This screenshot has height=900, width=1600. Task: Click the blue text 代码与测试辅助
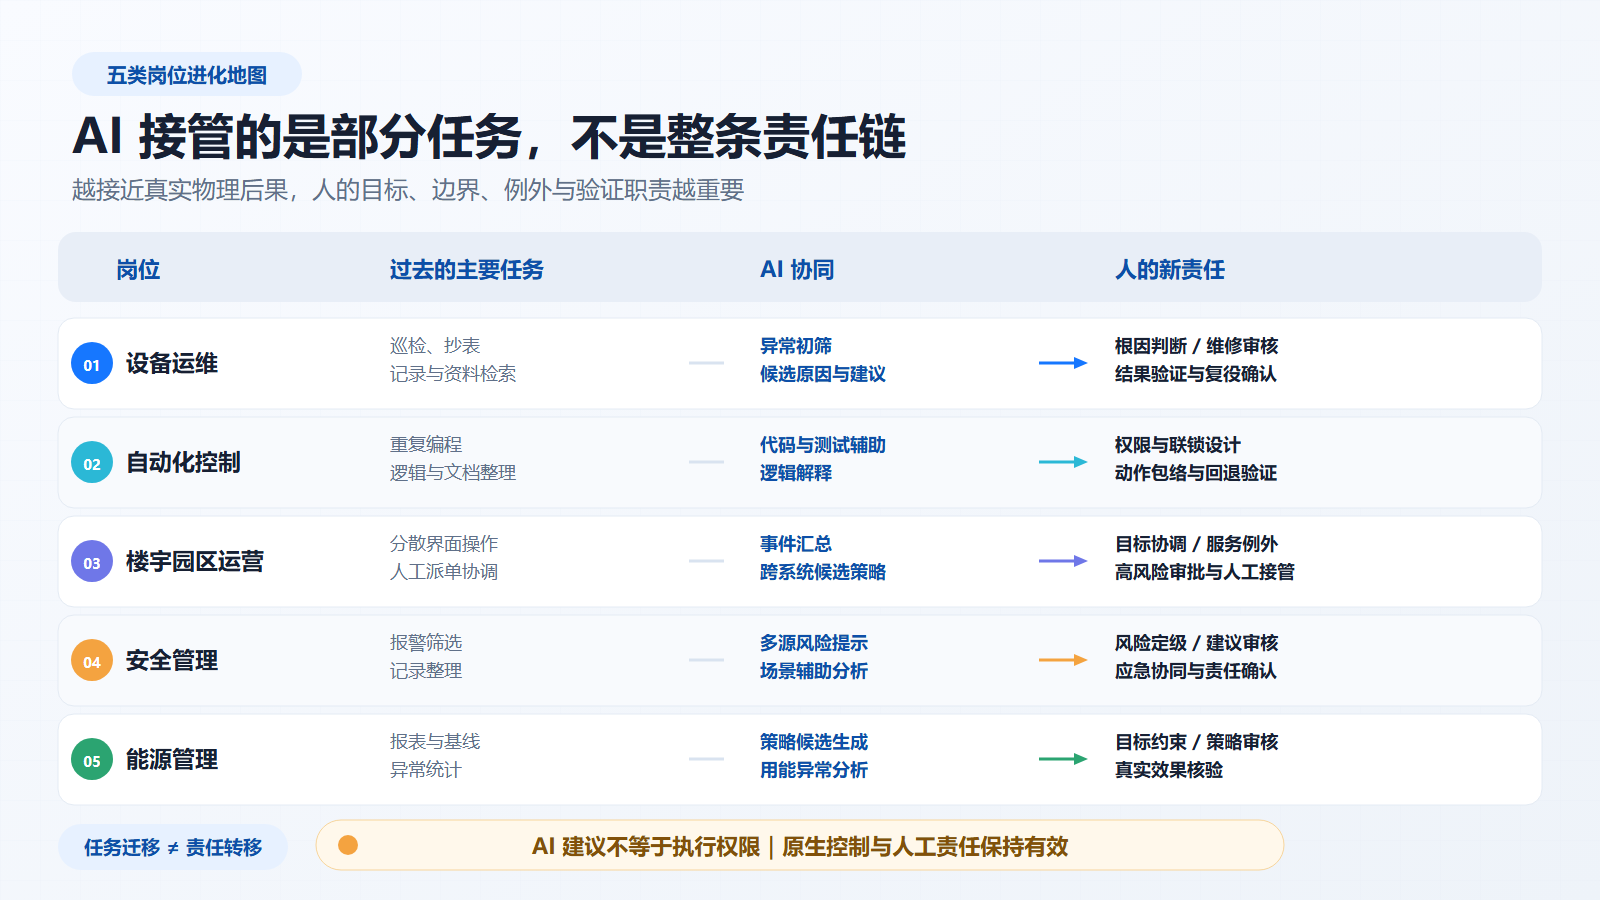pos(823,444)
